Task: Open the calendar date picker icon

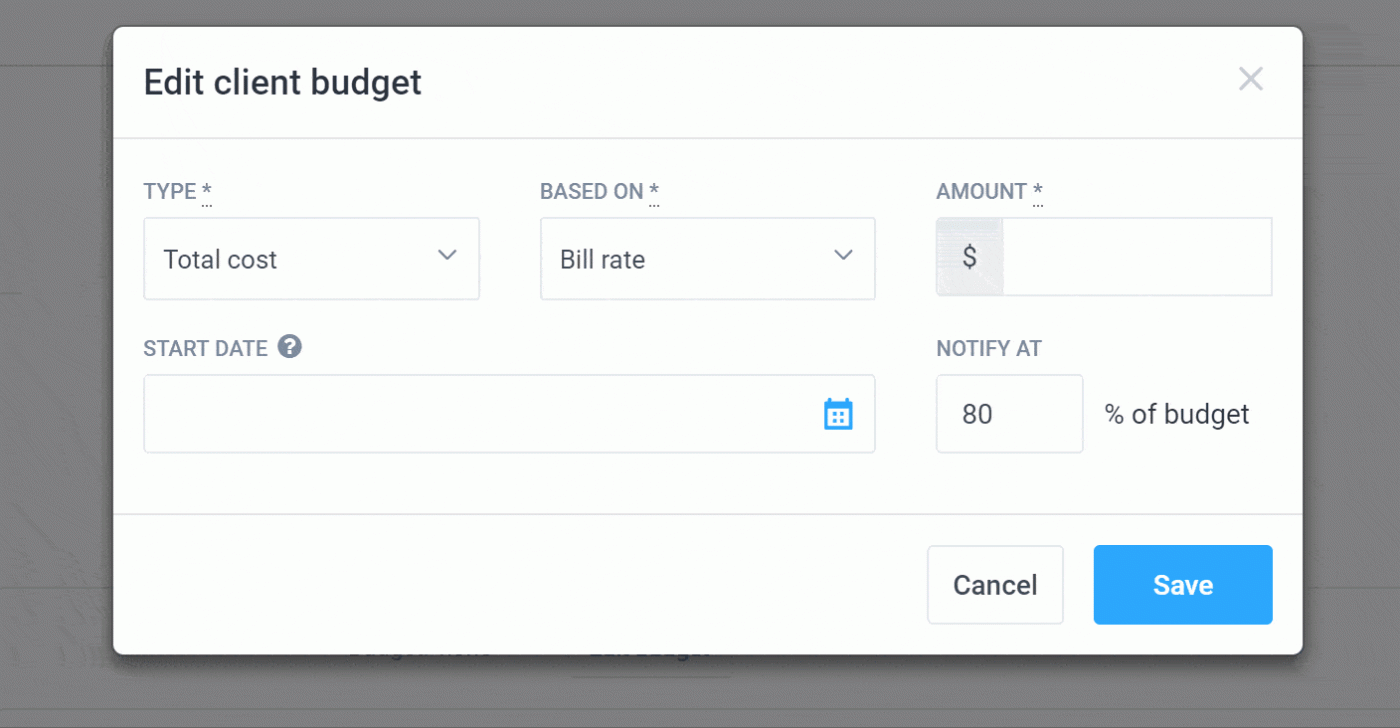Action: (x=838, y=414)
